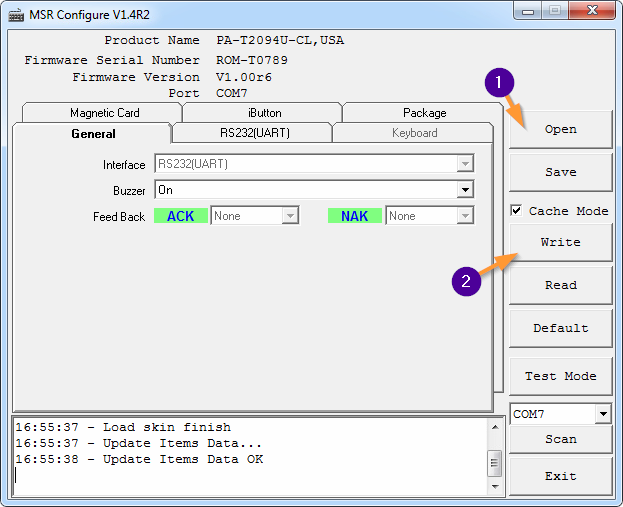The height and width of the screenshot is (507, 623).
Task: Click the Scan button
Action: tap(560, 439)
